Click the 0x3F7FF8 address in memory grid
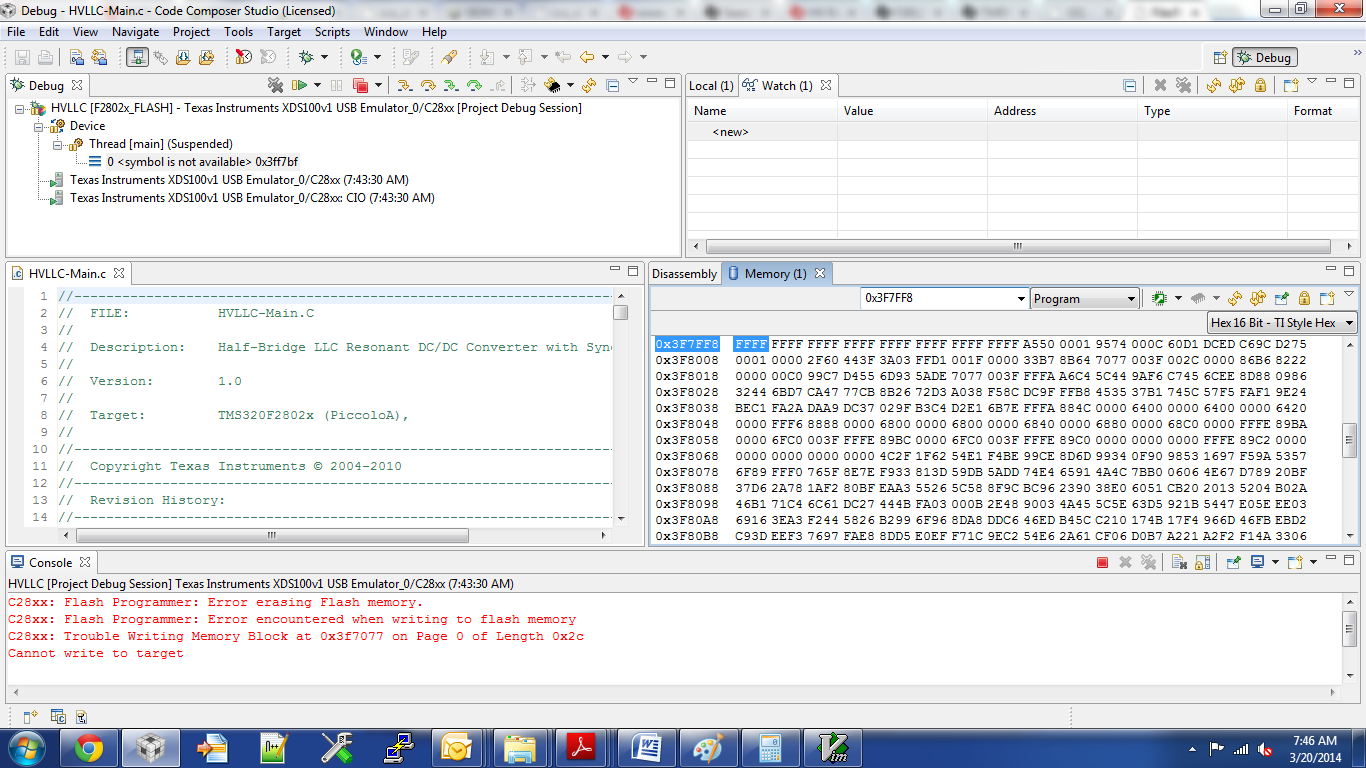The height and width of the screenshot is (768, 1366). [687, 344]
